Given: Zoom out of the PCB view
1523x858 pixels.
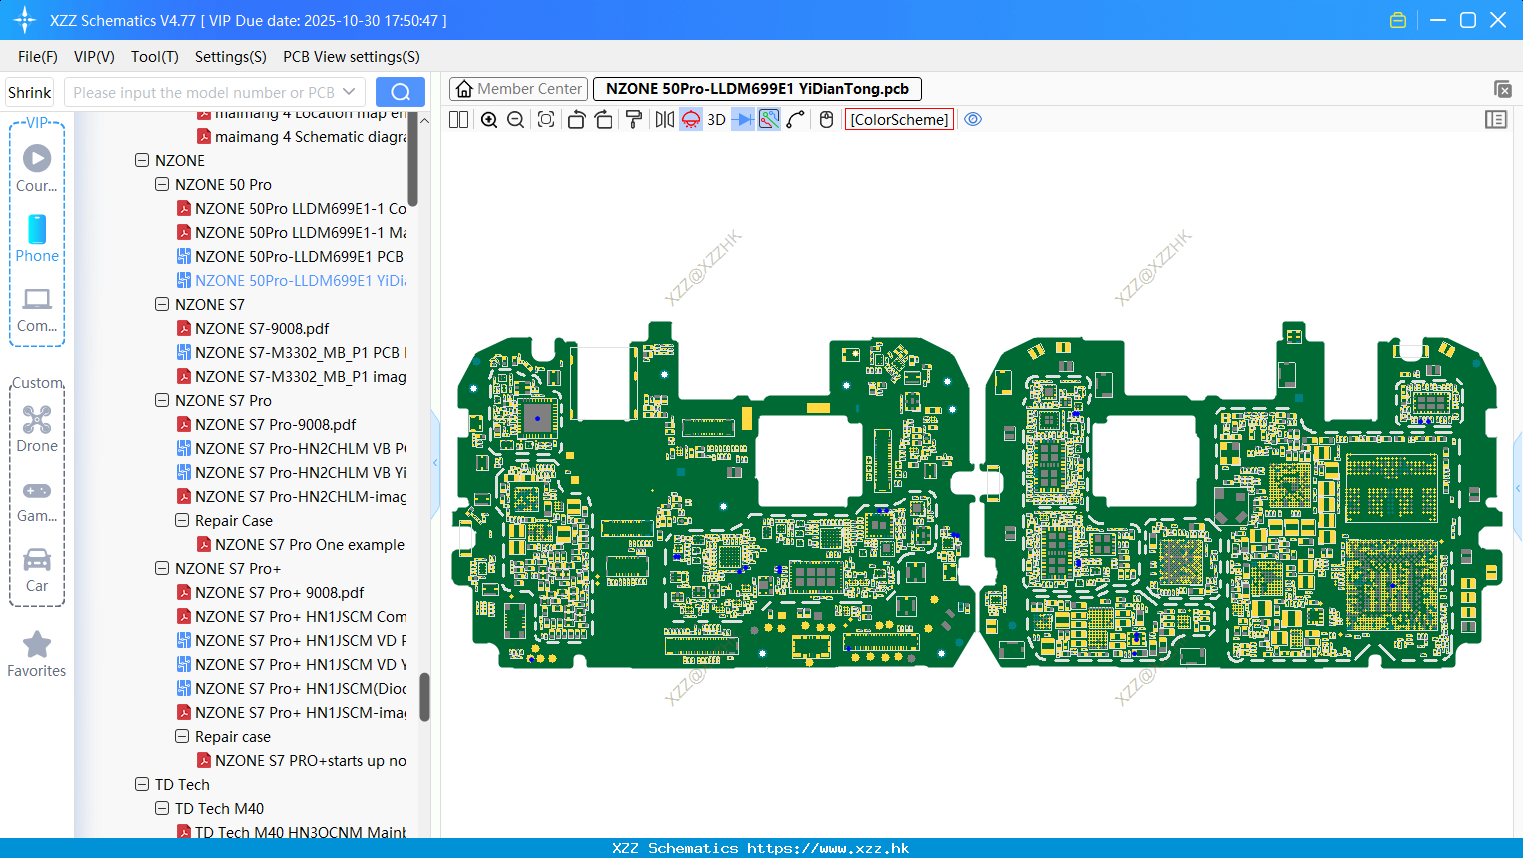Looking at the screenshot, I should point(516,120).
